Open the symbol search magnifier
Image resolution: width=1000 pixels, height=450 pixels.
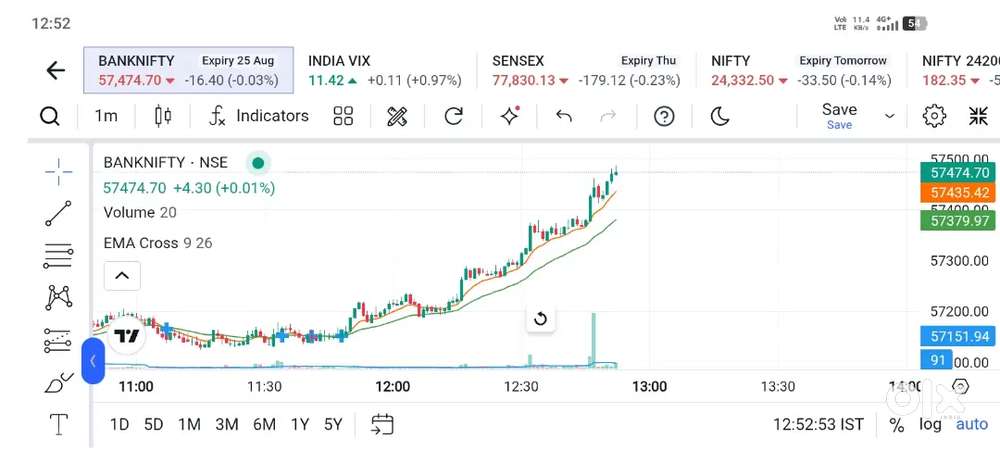(50, 117)
